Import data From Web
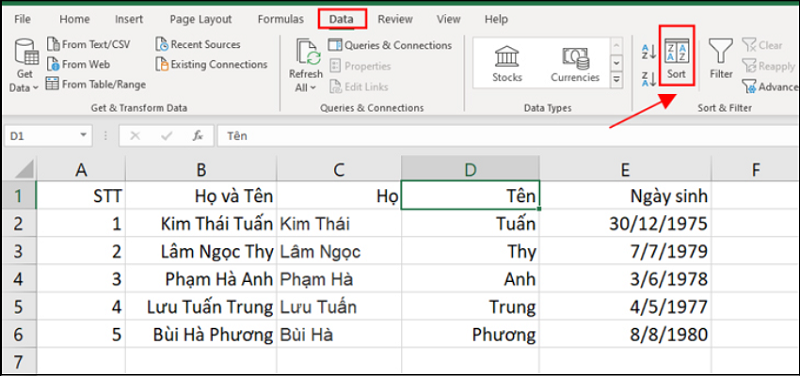 pyautogui.click(x=78, y=65)
